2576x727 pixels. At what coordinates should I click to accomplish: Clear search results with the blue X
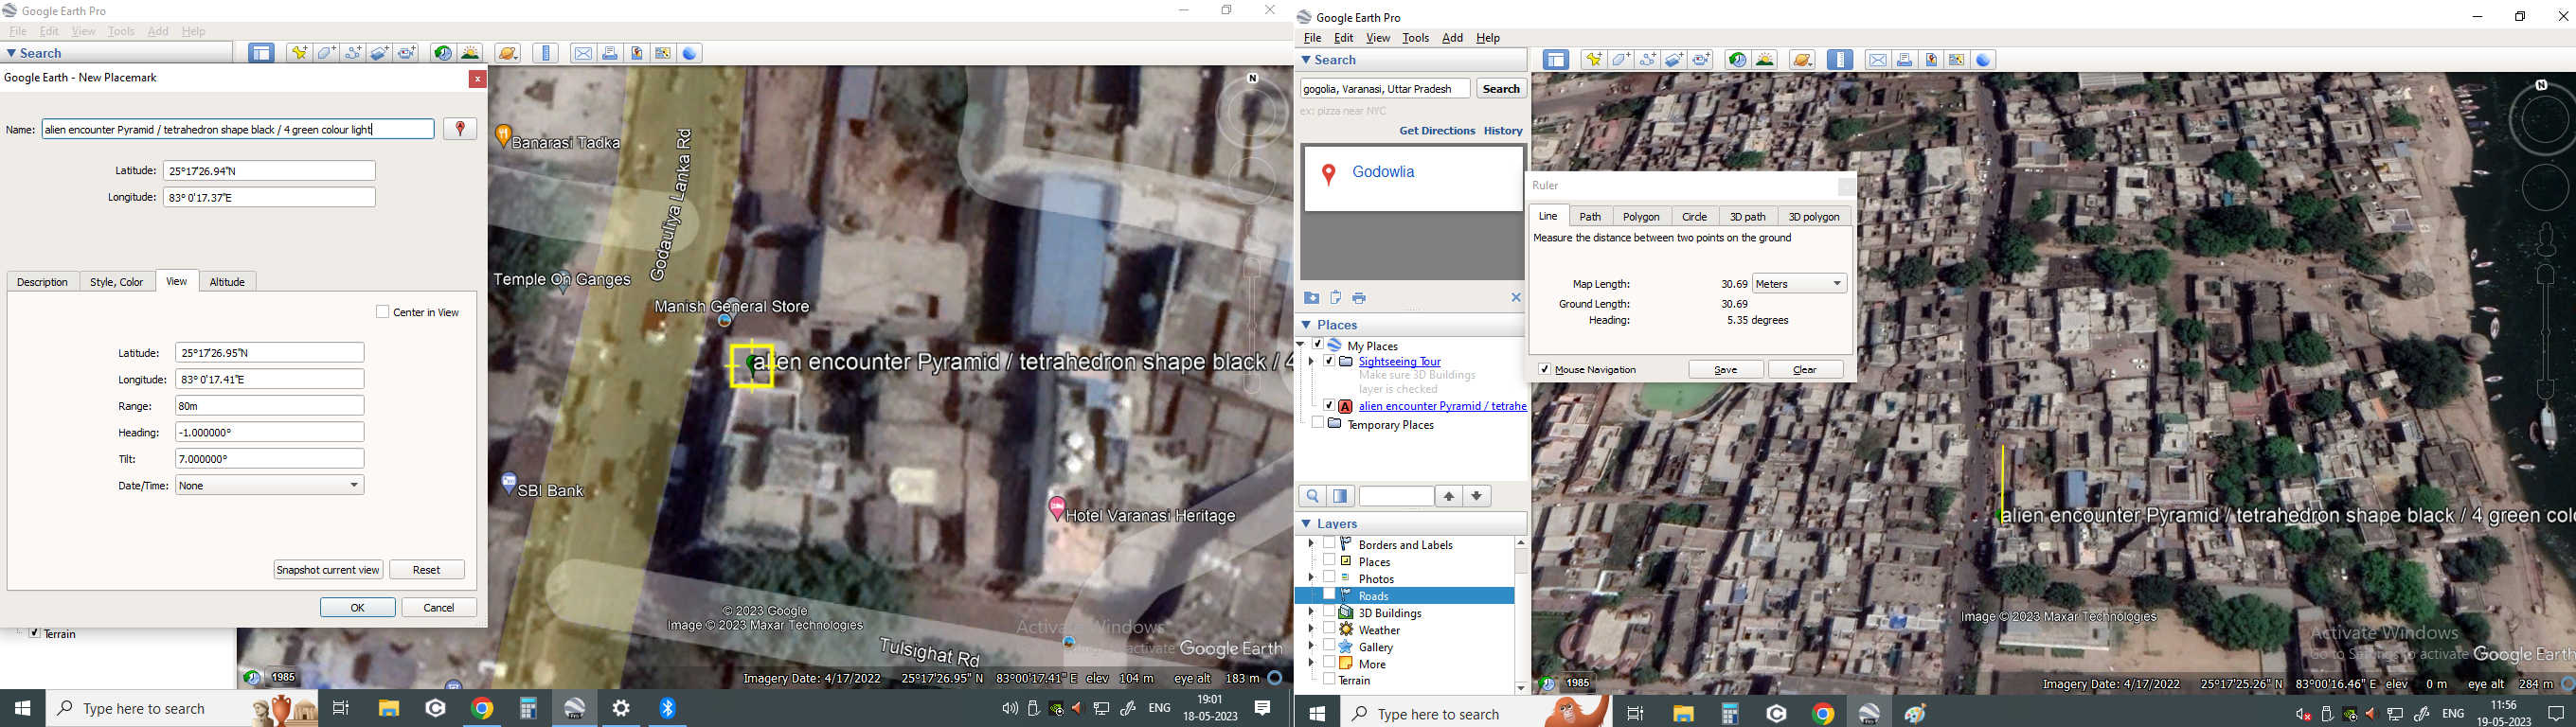click(x=1516, y=297)
